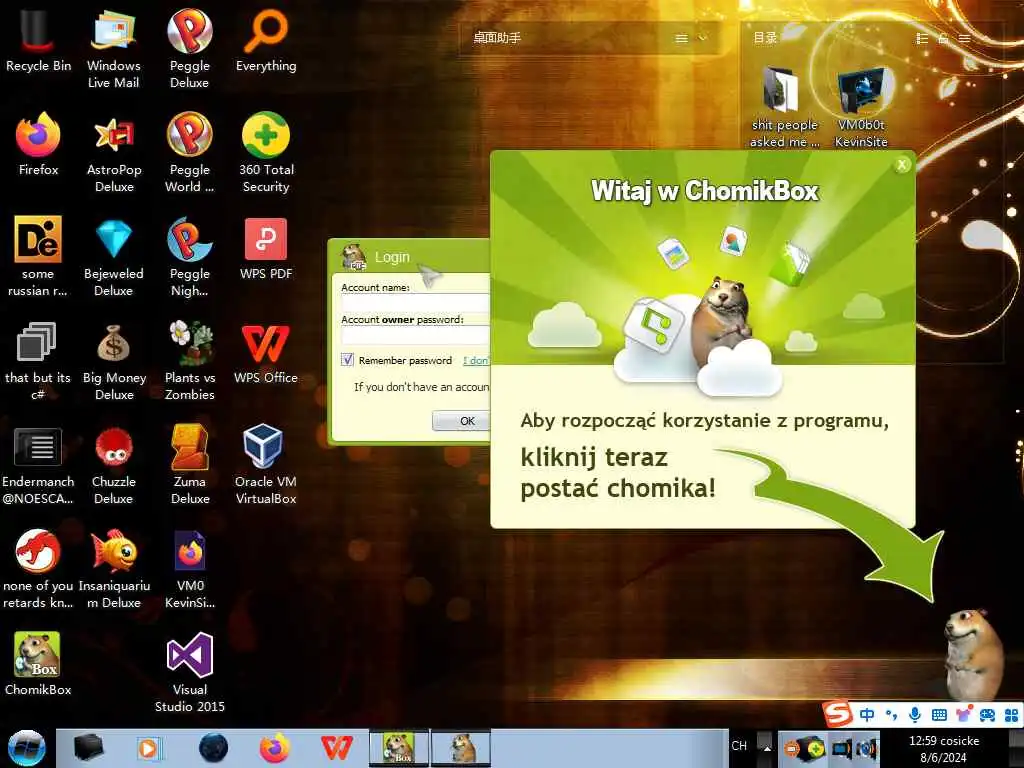1024x768 pixels.
Task: Open the Everything search shortcut
Action: tap(266, 40)
